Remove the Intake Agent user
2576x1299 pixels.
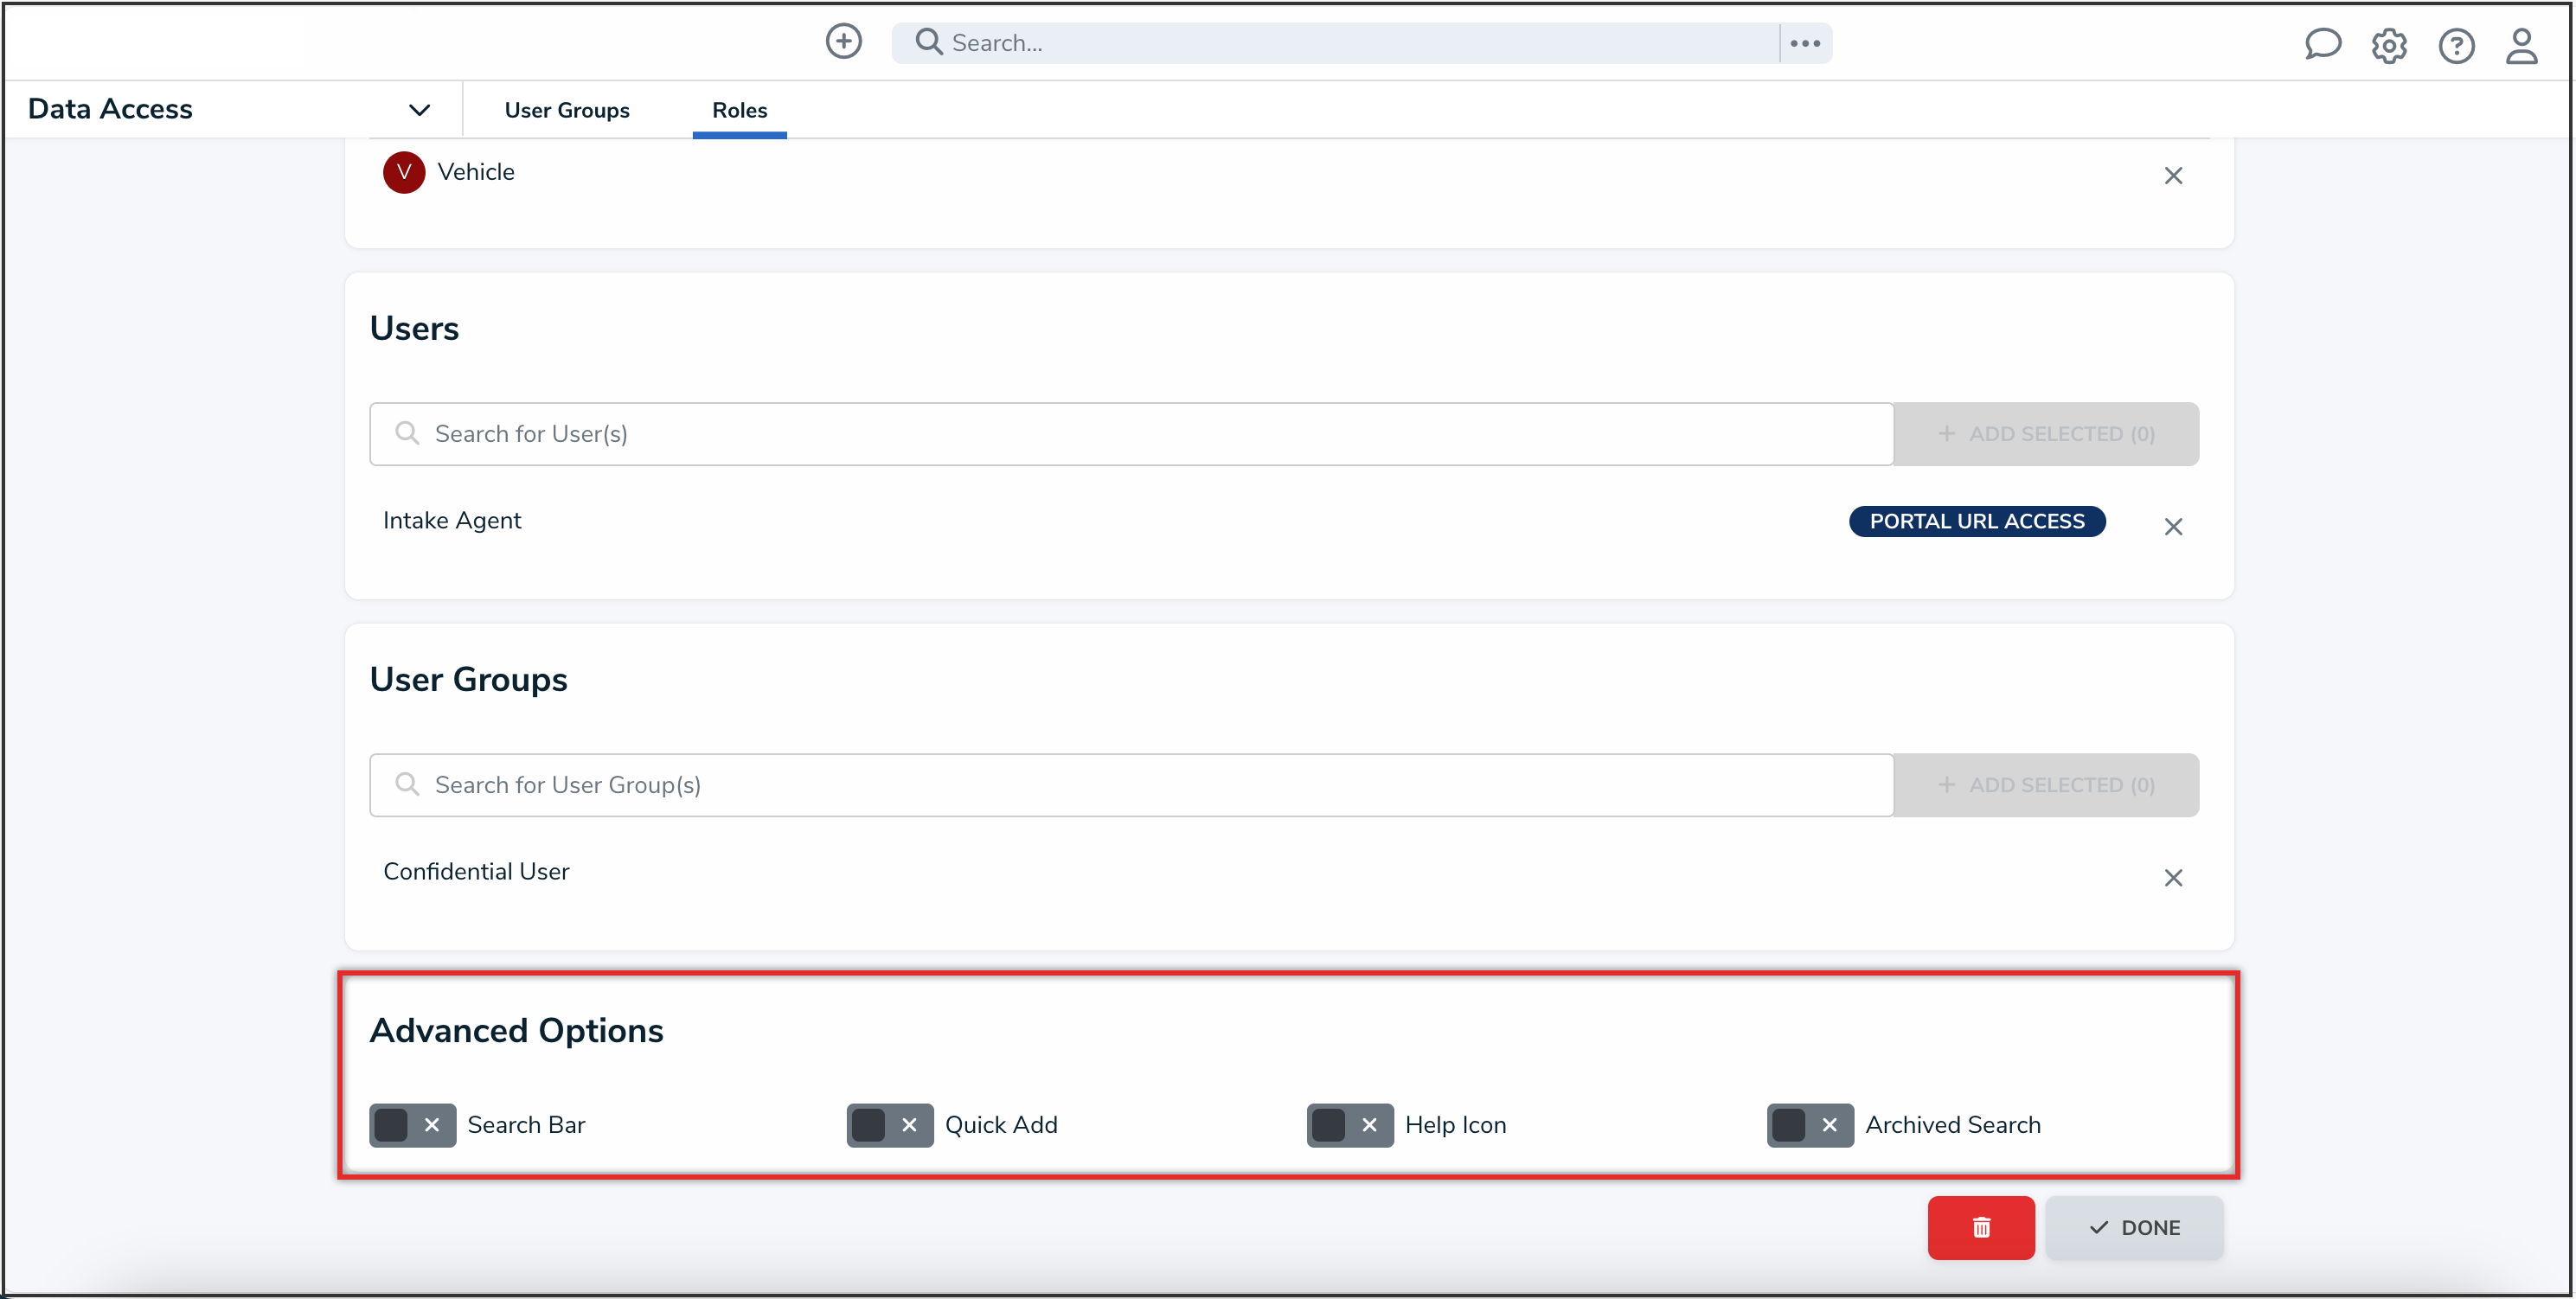[x=2172, y=527]
